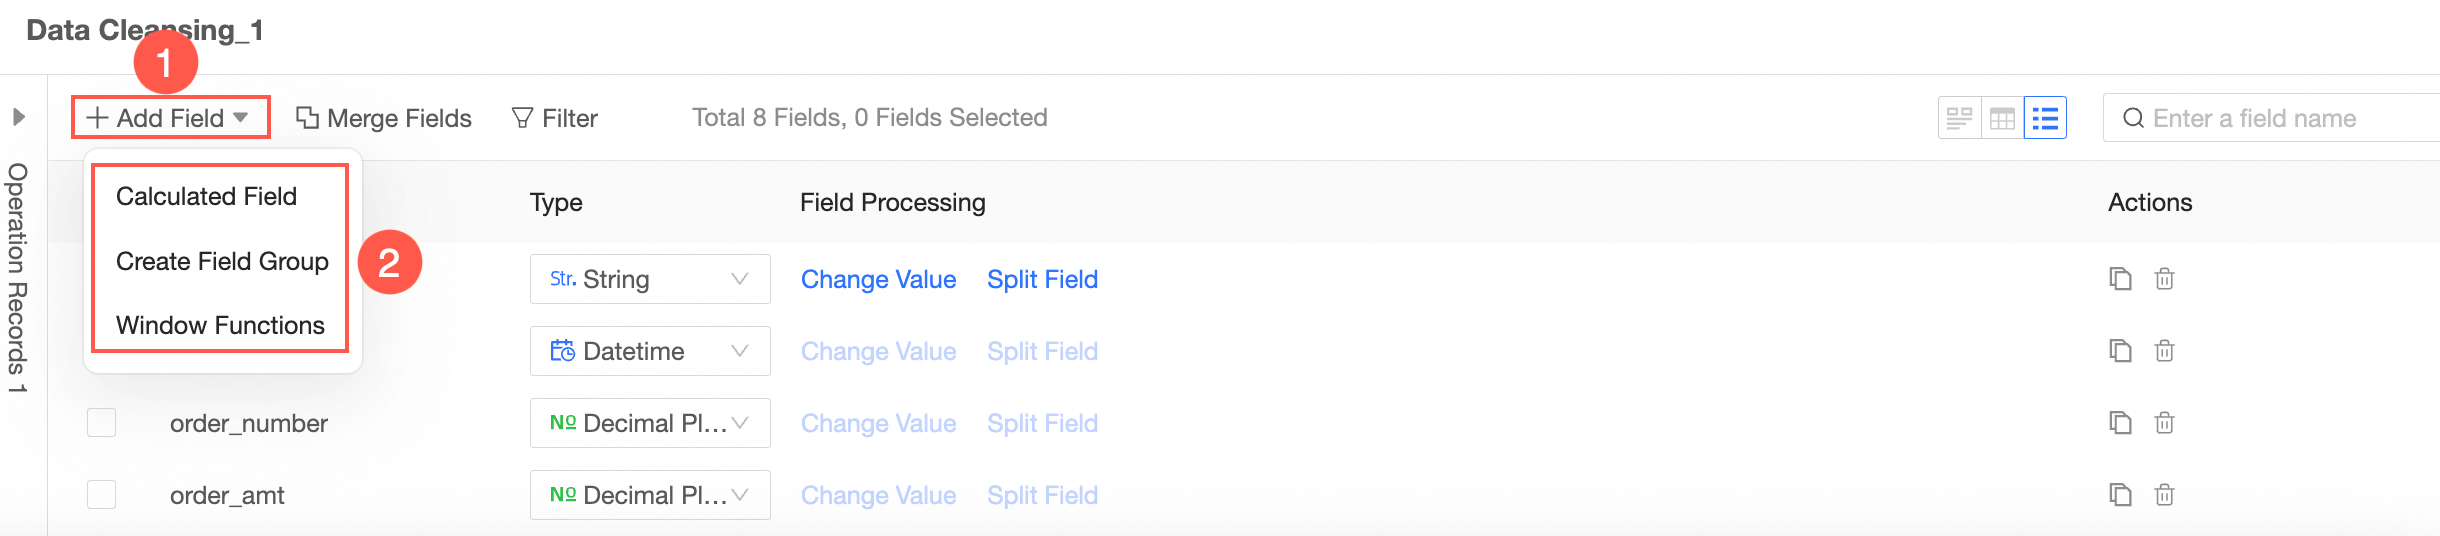The image size is (2440, 536).
Task: Choose Calculated Field from the menu
Action: click(x=206, y=196)
